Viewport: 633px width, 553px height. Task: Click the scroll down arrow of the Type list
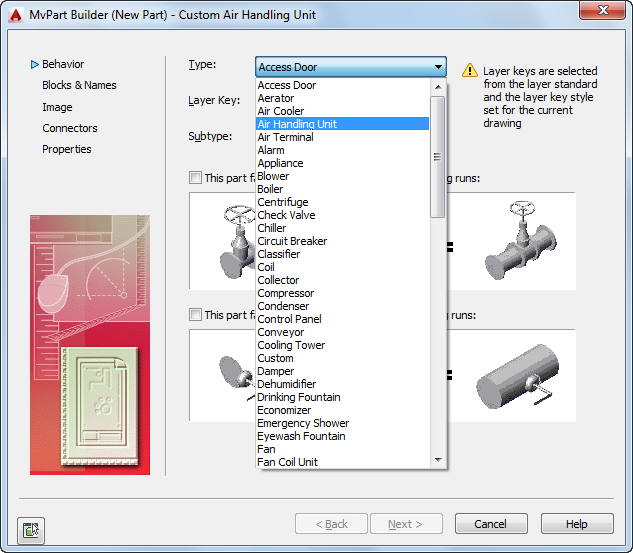pyautogui.click(x=438, y=460)
